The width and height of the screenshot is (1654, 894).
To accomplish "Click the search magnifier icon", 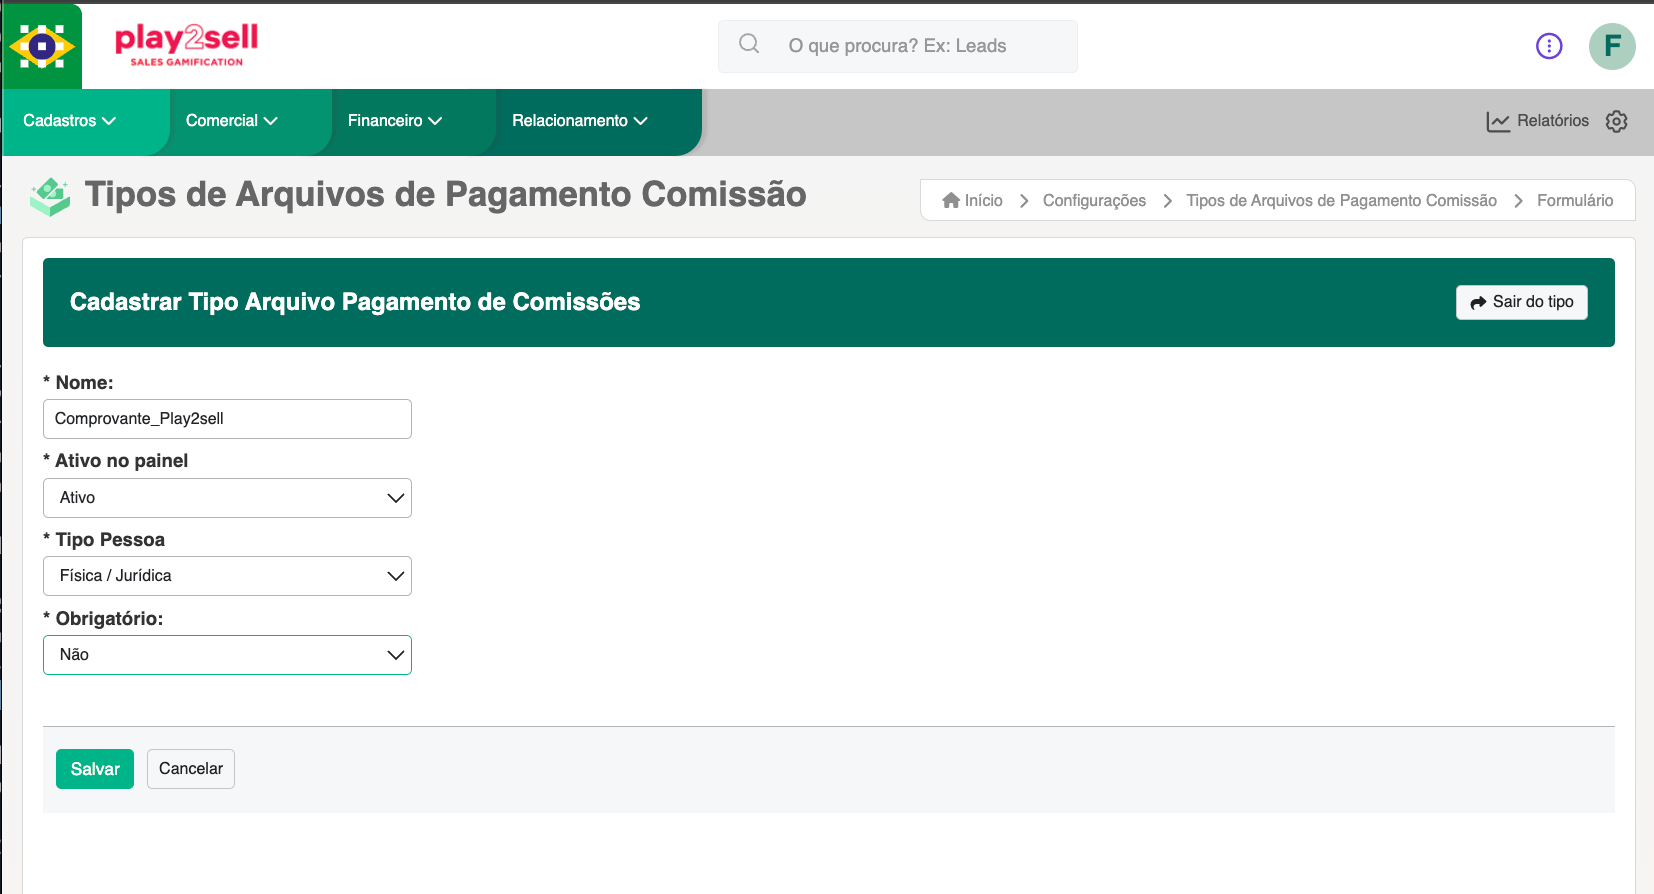I will click(749, 44).
